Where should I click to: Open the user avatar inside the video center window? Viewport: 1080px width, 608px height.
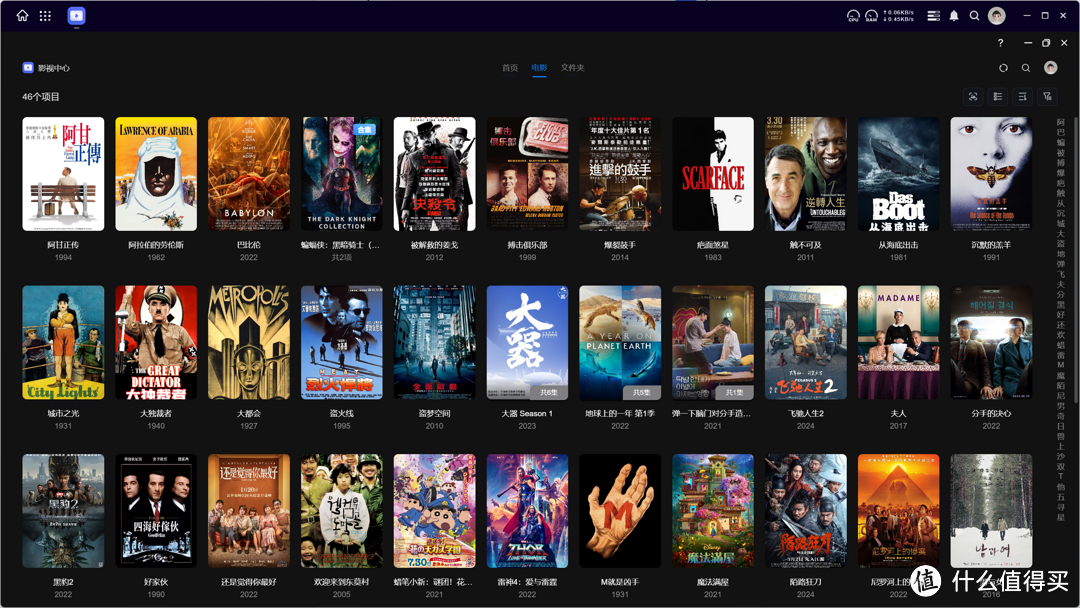[1050, 67]
